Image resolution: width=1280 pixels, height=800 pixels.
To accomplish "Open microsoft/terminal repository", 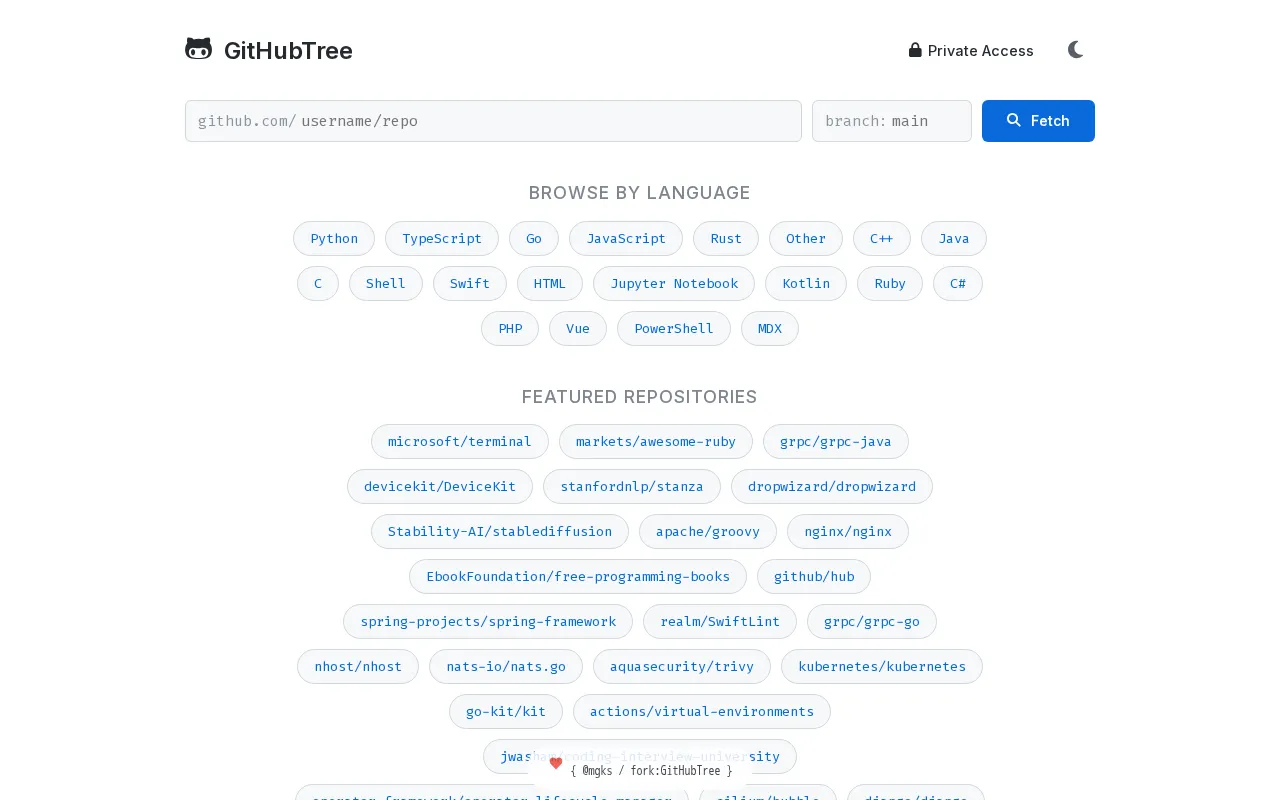I will tap(460, 441).
